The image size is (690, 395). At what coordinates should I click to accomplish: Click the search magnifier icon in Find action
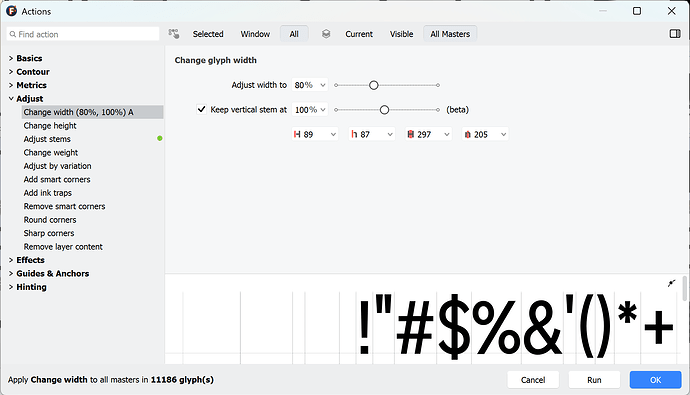13,34
